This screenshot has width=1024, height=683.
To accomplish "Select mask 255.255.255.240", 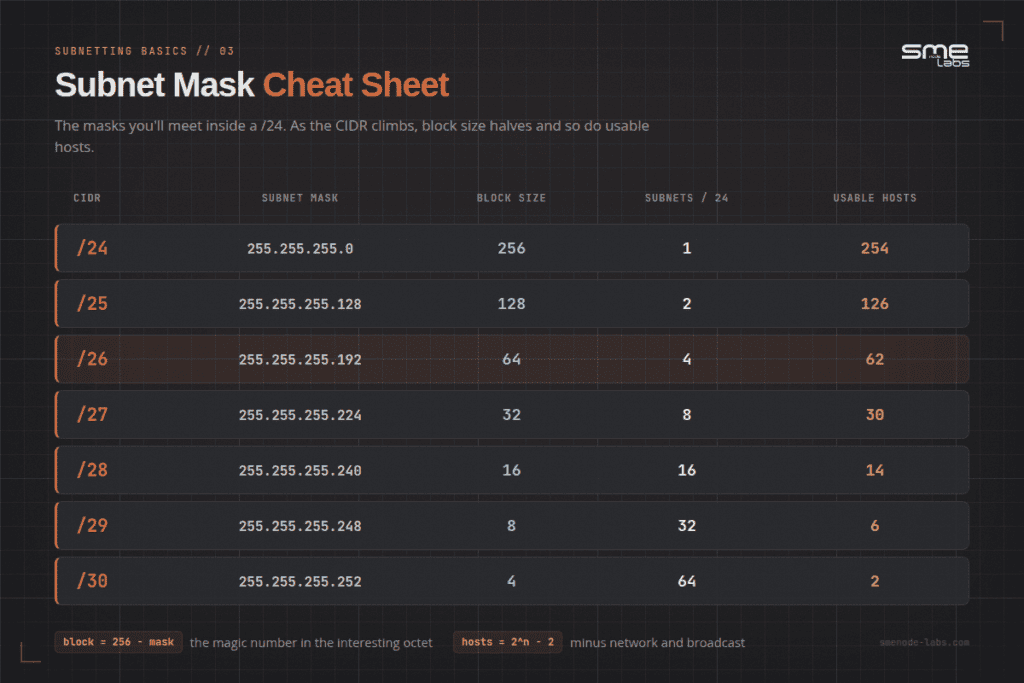I will [300, 471].
